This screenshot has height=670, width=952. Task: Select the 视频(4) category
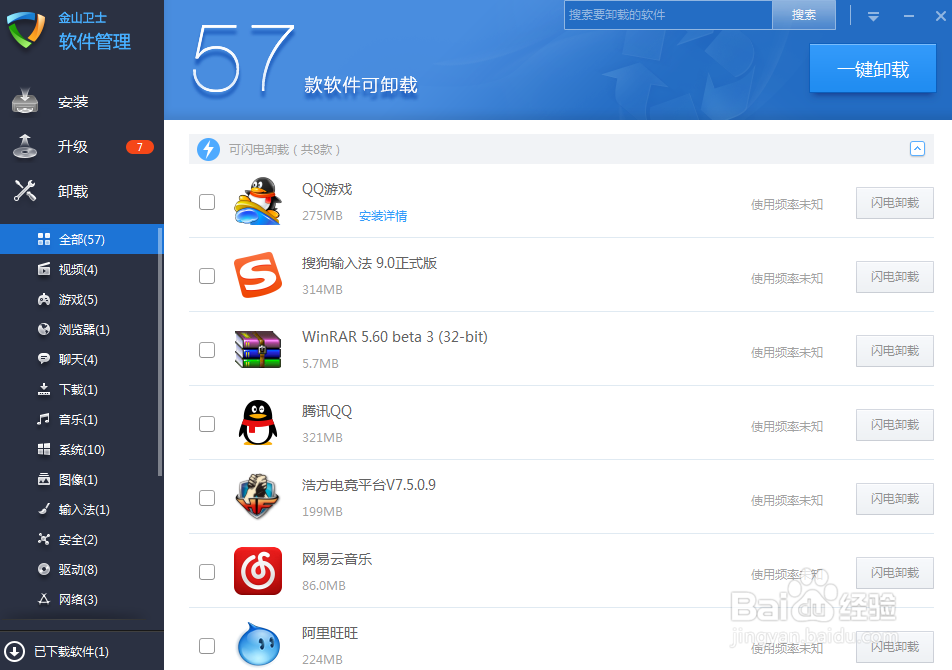(79, 269)
